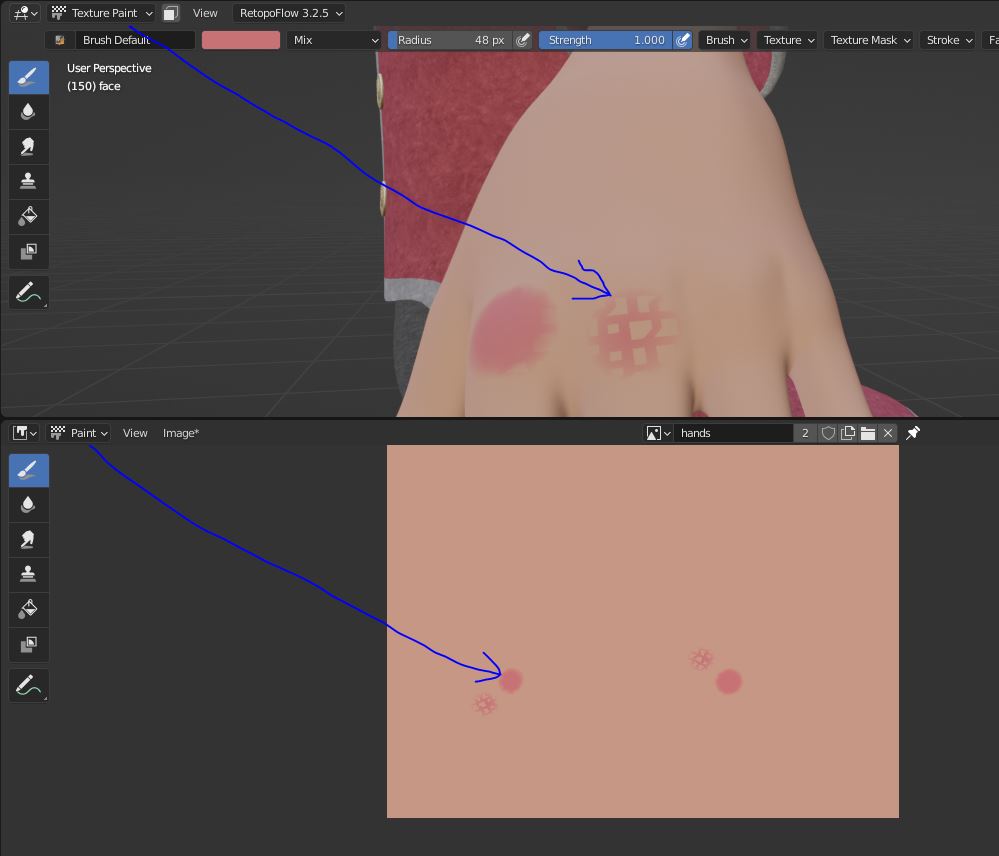Open the pink brush color swatch
Image resolution: width=999 pixels, height=856 pixels.
241,40
